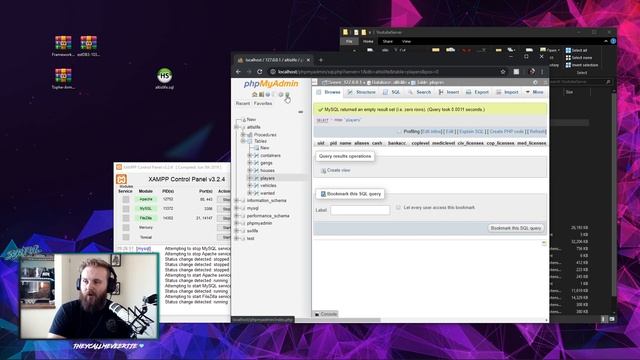Image resolution: width=640 pixels, height=360 pixels.
Task: Open the Tophe archive on the desktop
Action: [63, 78]
